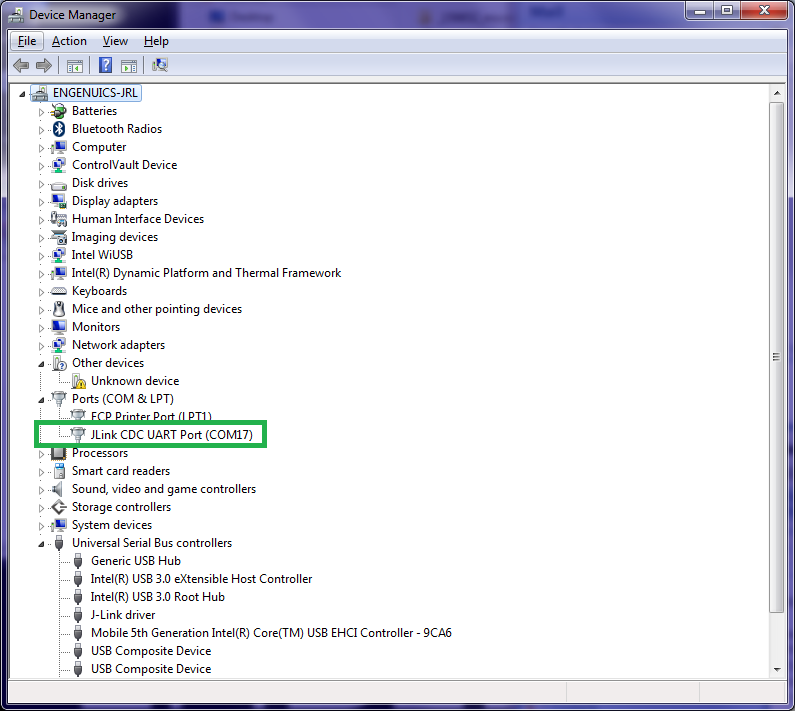
Task: Click the scrollbar up arrow
Action: [x=776, y=93]
